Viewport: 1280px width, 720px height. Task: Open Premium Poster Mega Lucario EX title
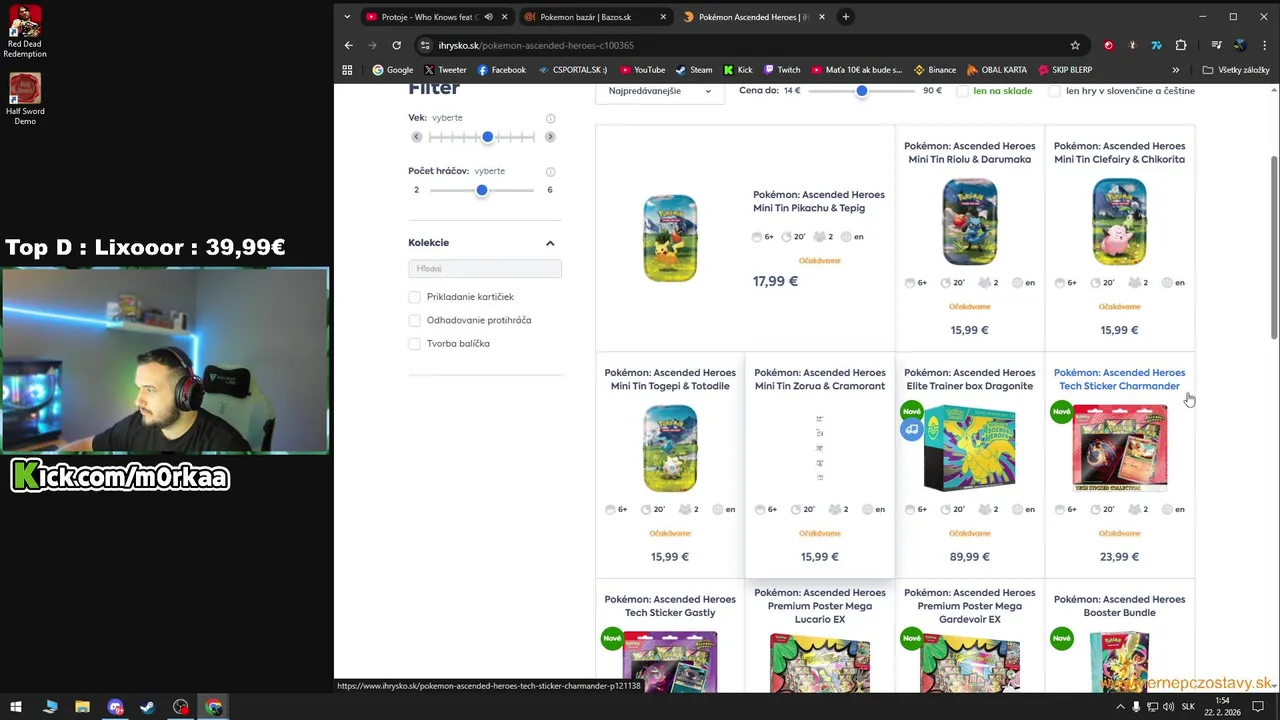(x=819, y=606)
